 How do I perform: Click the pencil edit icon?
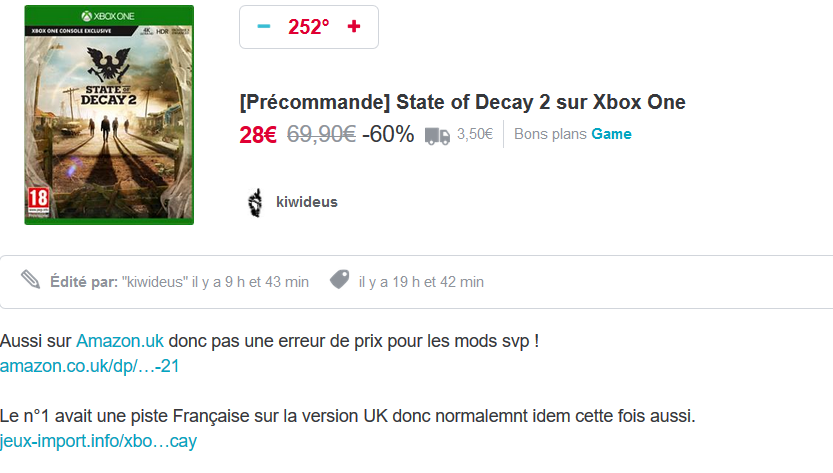point(30,280)
